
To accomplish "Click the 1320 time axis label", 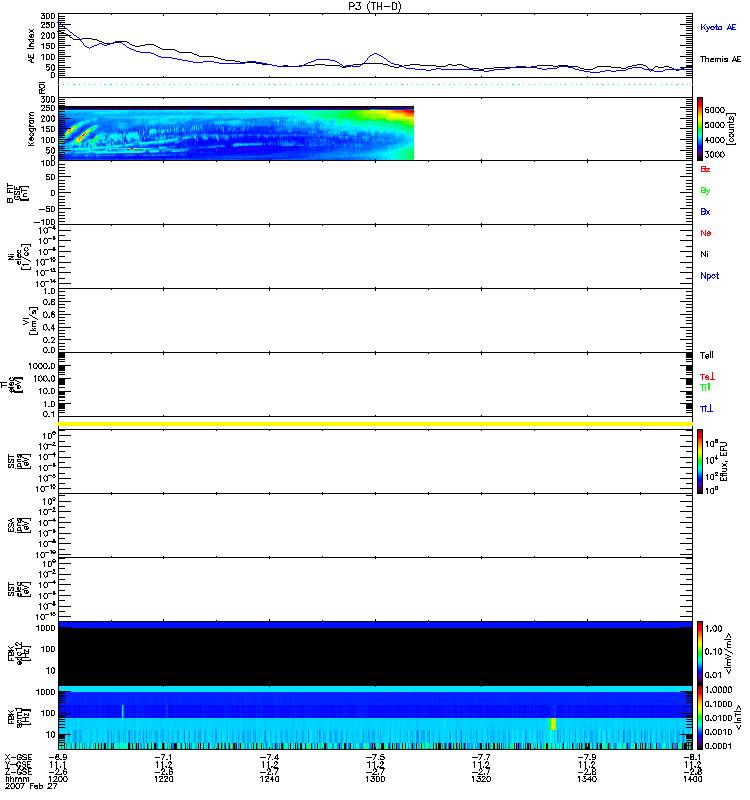I will coord(481,779).
